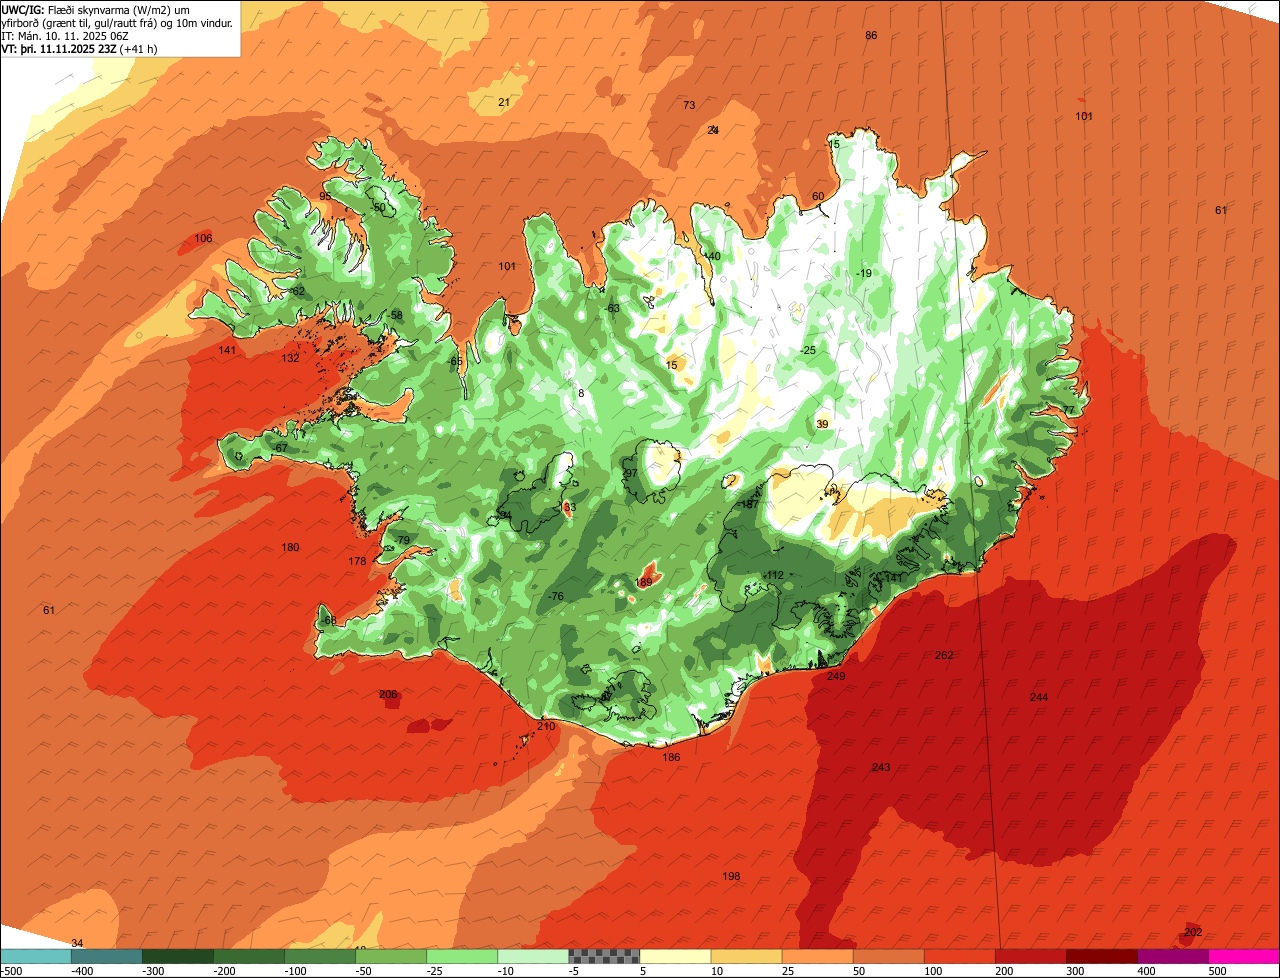Click the '-500' legend scale label
The image size is (1280, 978).
pyautogui.click(x=11, y=971)
